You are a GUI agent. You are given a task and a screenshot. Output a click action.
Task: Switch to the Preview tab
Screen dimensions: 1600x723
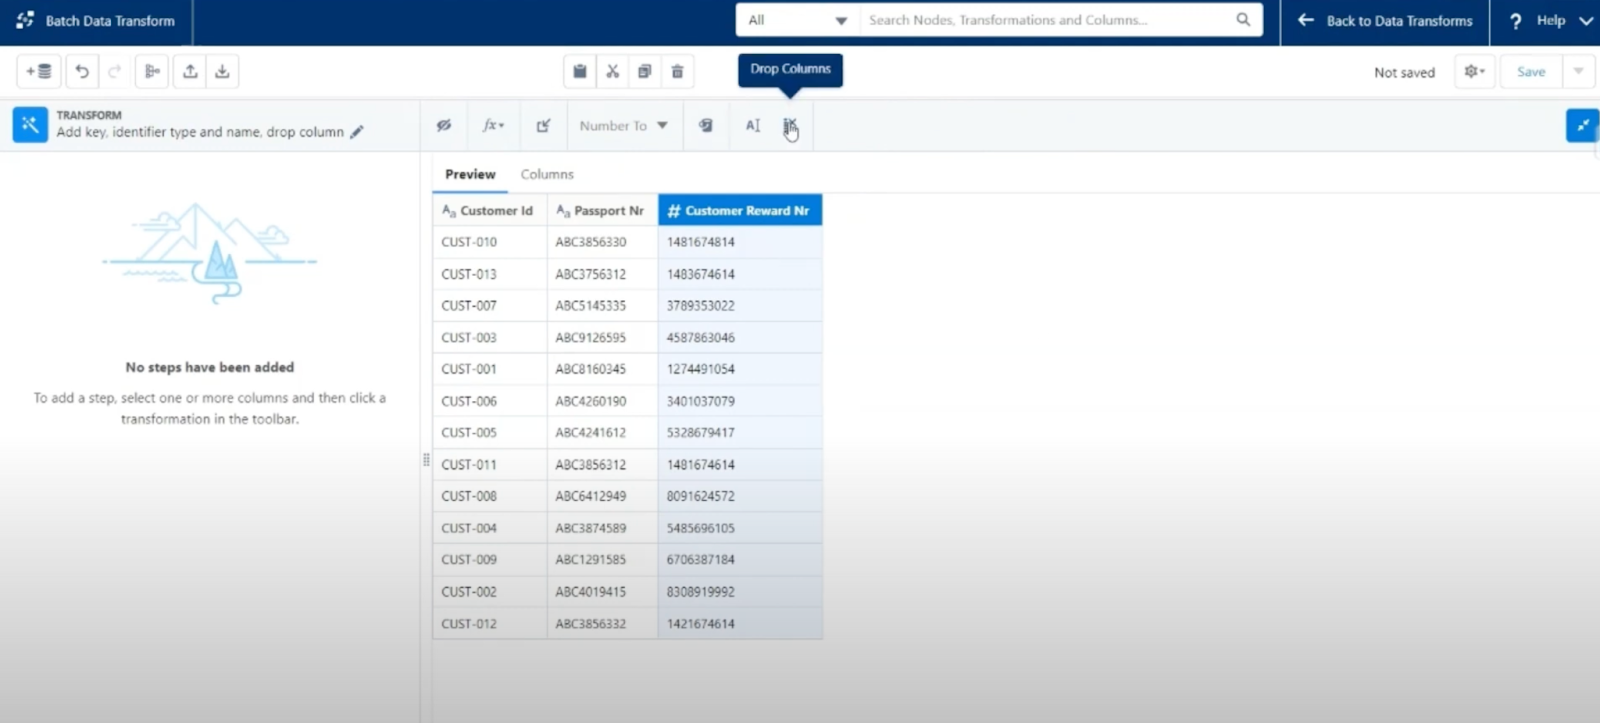pos(470,174)
